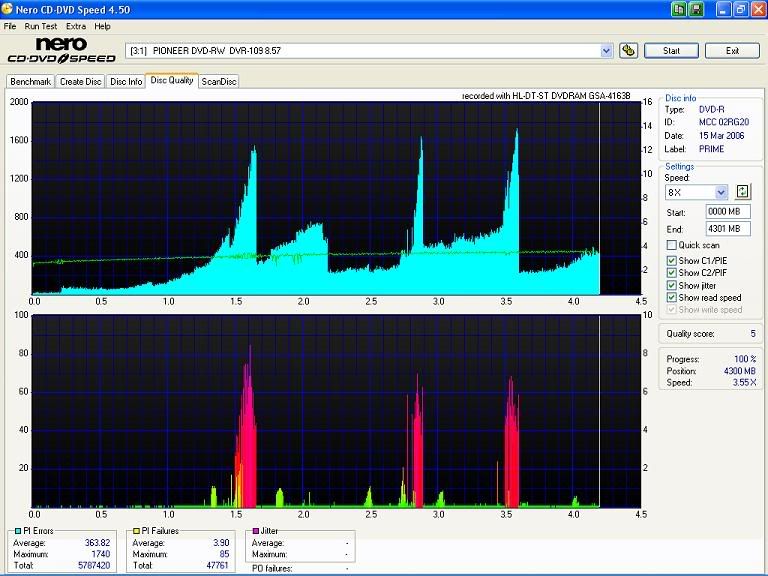Image resolution: width=768 pixels, height=576 pixels.
Task: Click the disc type DVD-R value
Action: point(711,109)
